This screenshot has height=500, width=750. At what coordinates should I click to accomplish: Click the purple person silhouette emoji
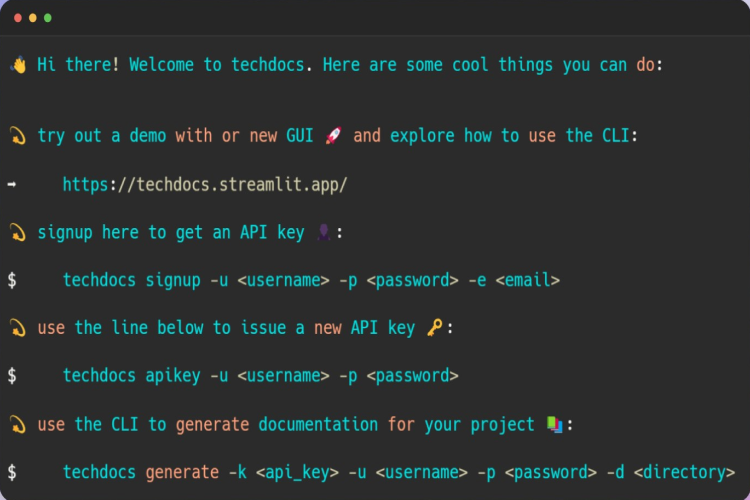point(324,232)
